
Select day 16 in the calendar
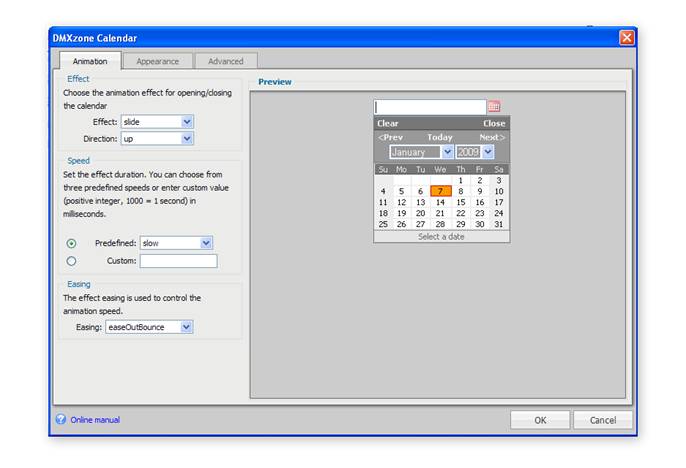click(x=480, y=202)
